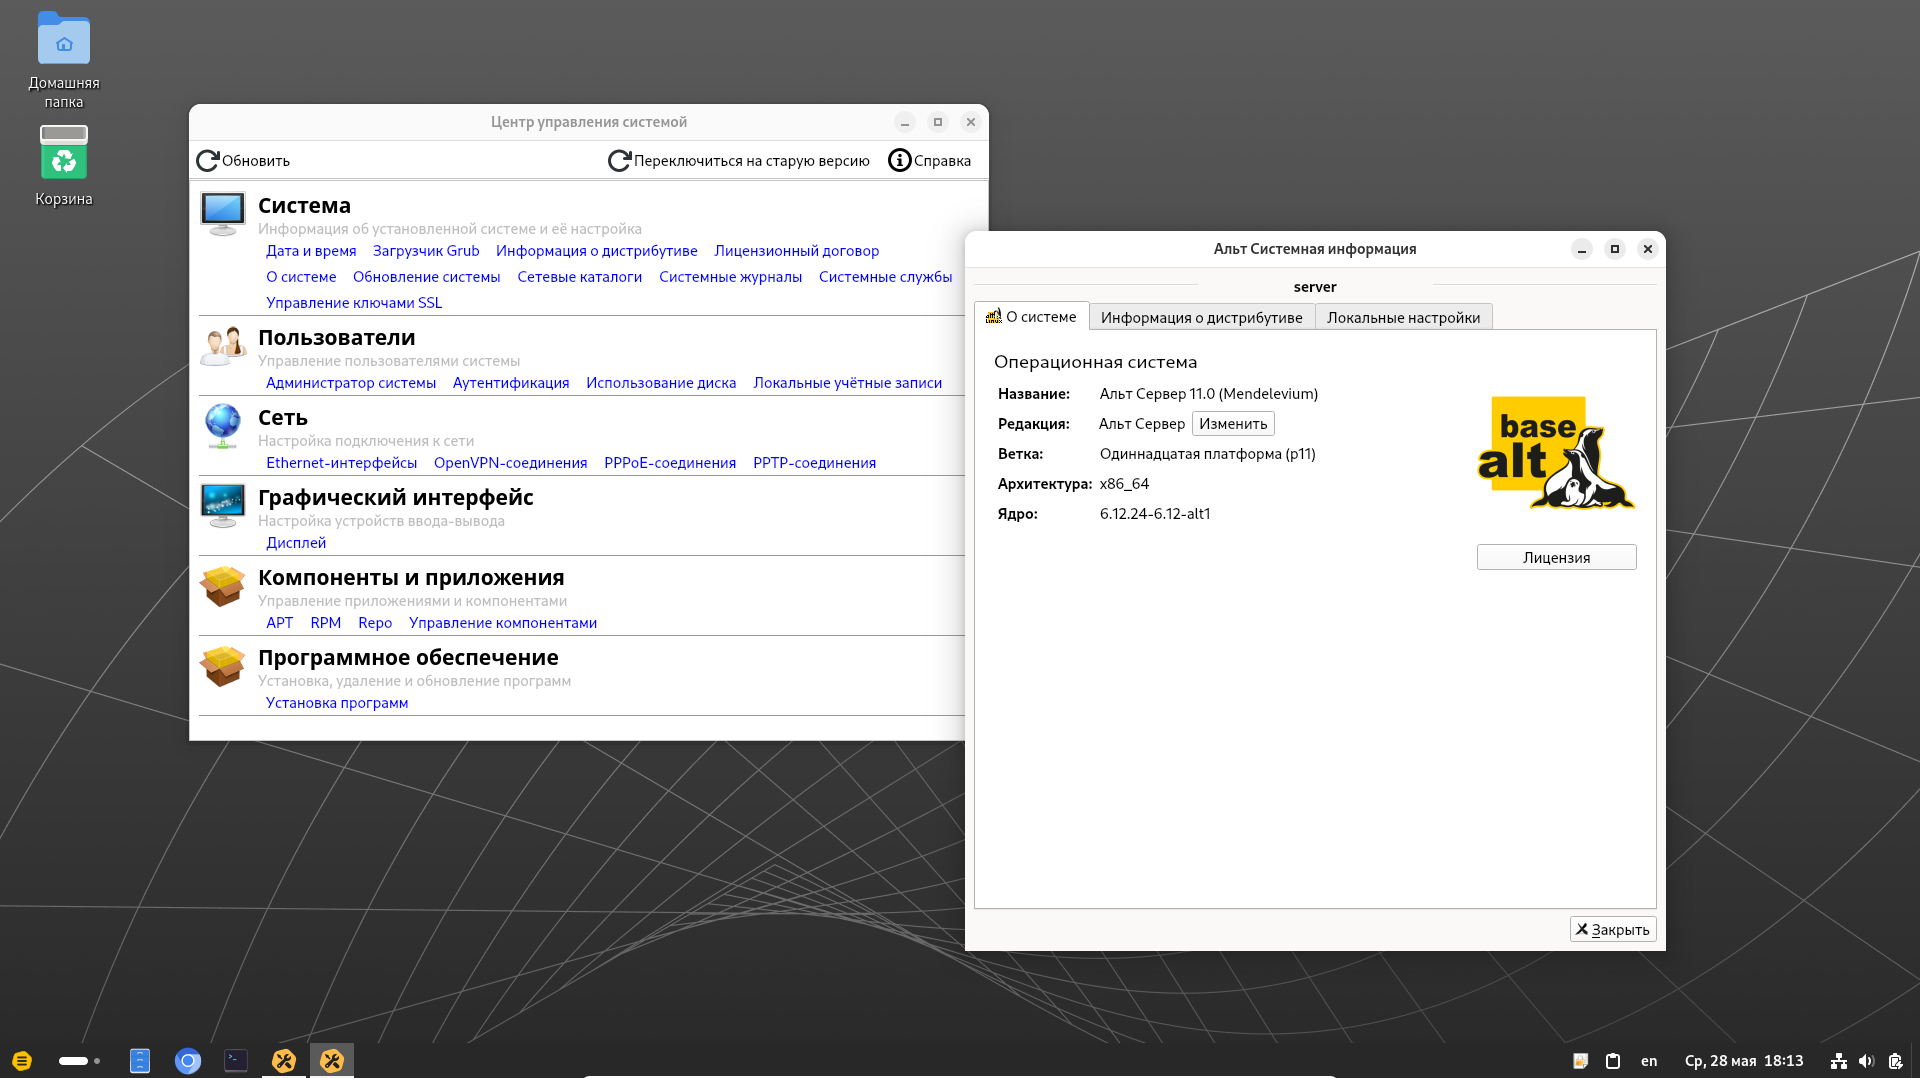Screen dimensions: 1920x1078
Task: Open Обновление системы link
Action: [427, 277]
